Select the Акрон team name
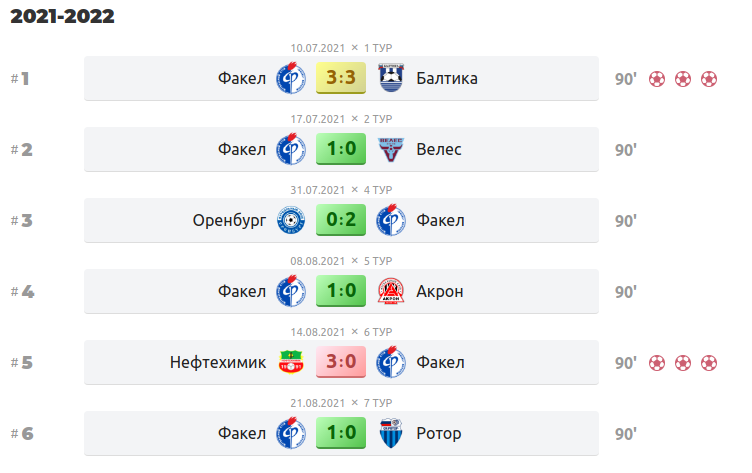 tap(439, 292)
